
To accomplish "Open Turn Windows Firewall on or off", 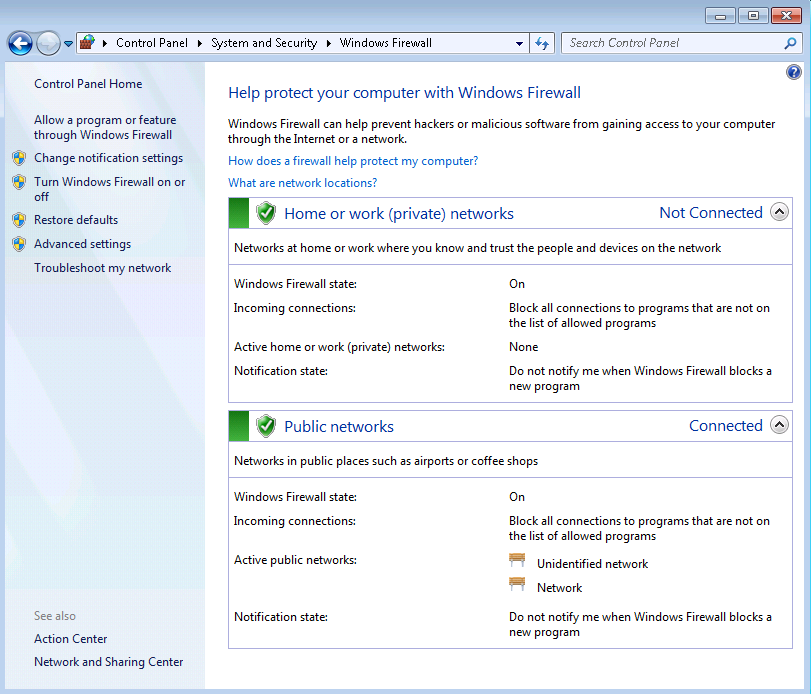I will pos(110,189).
